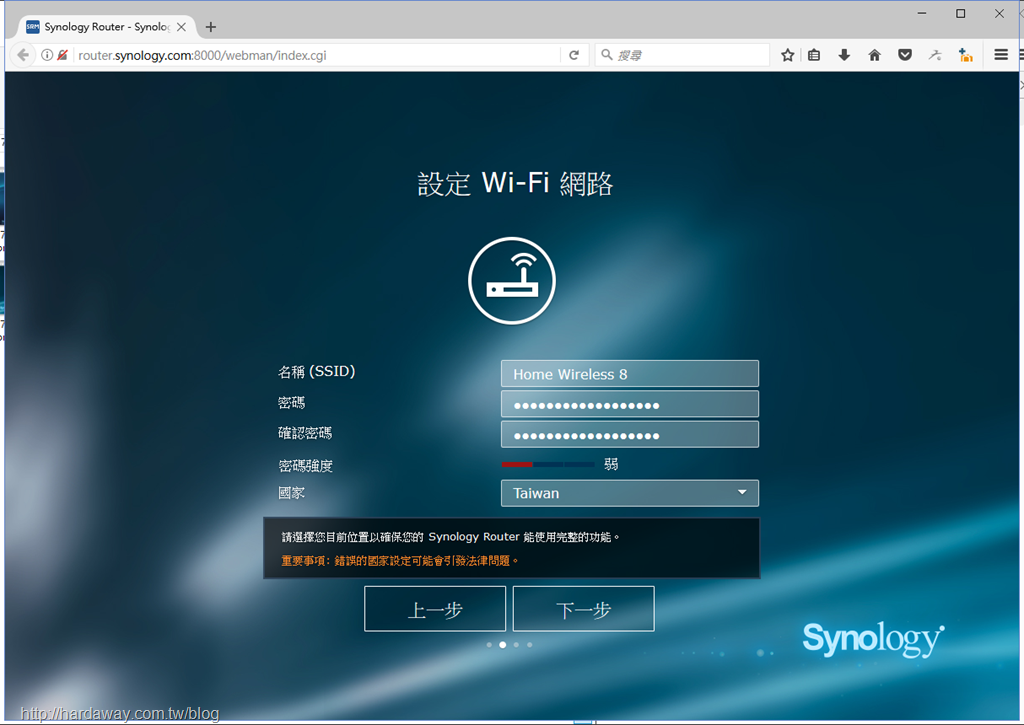
Task: Select the first setup step dot
Action: pos(489,645)
